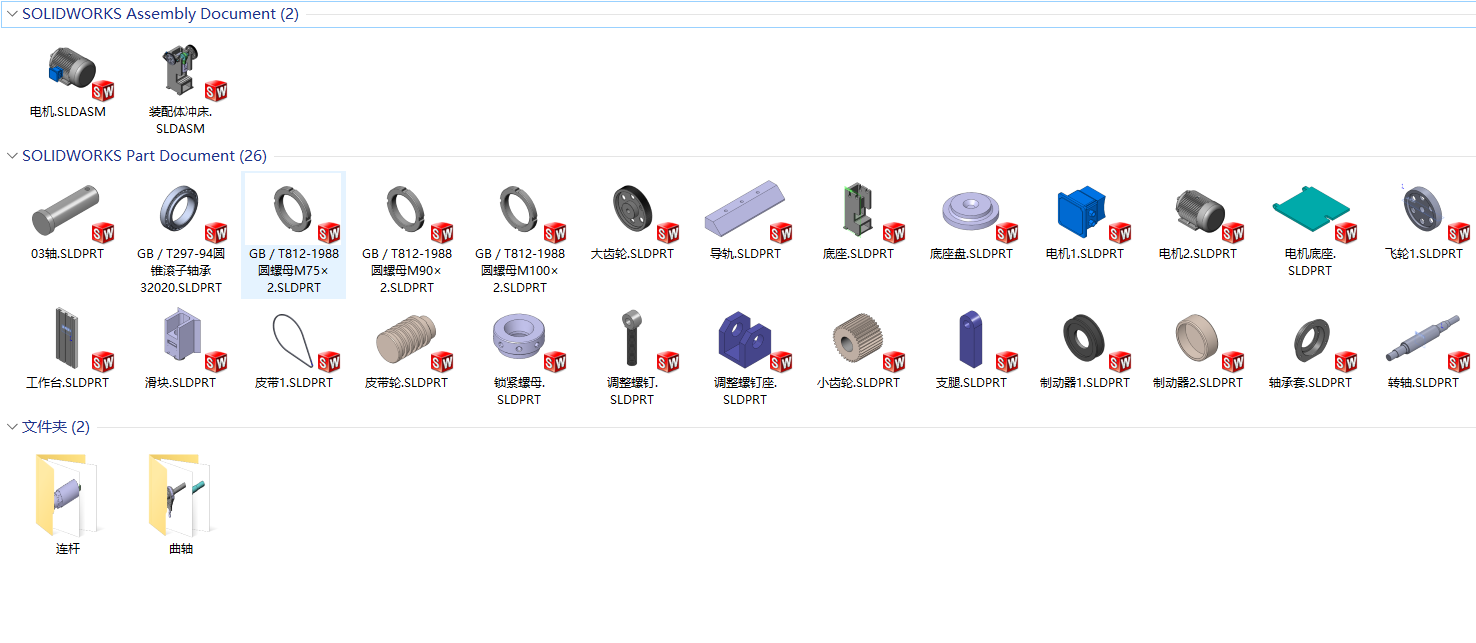Open the 曲轴 folder
The height and width of the screenshot is (643, 1476).
point(181,494)
